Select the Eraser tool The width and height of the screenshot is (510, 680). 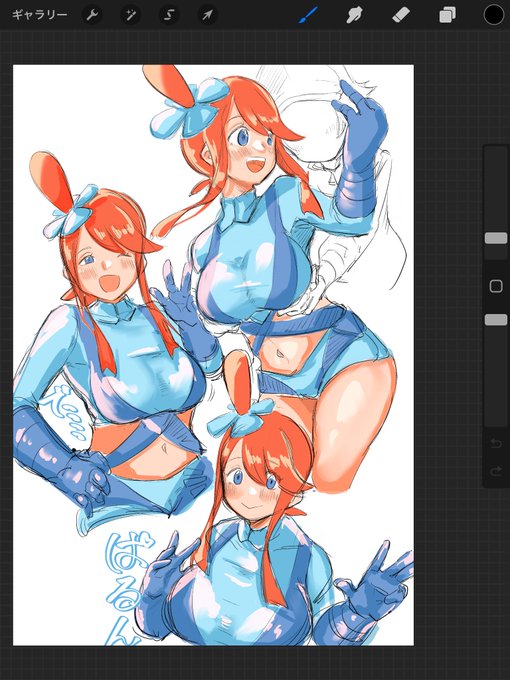click(401, 15)
